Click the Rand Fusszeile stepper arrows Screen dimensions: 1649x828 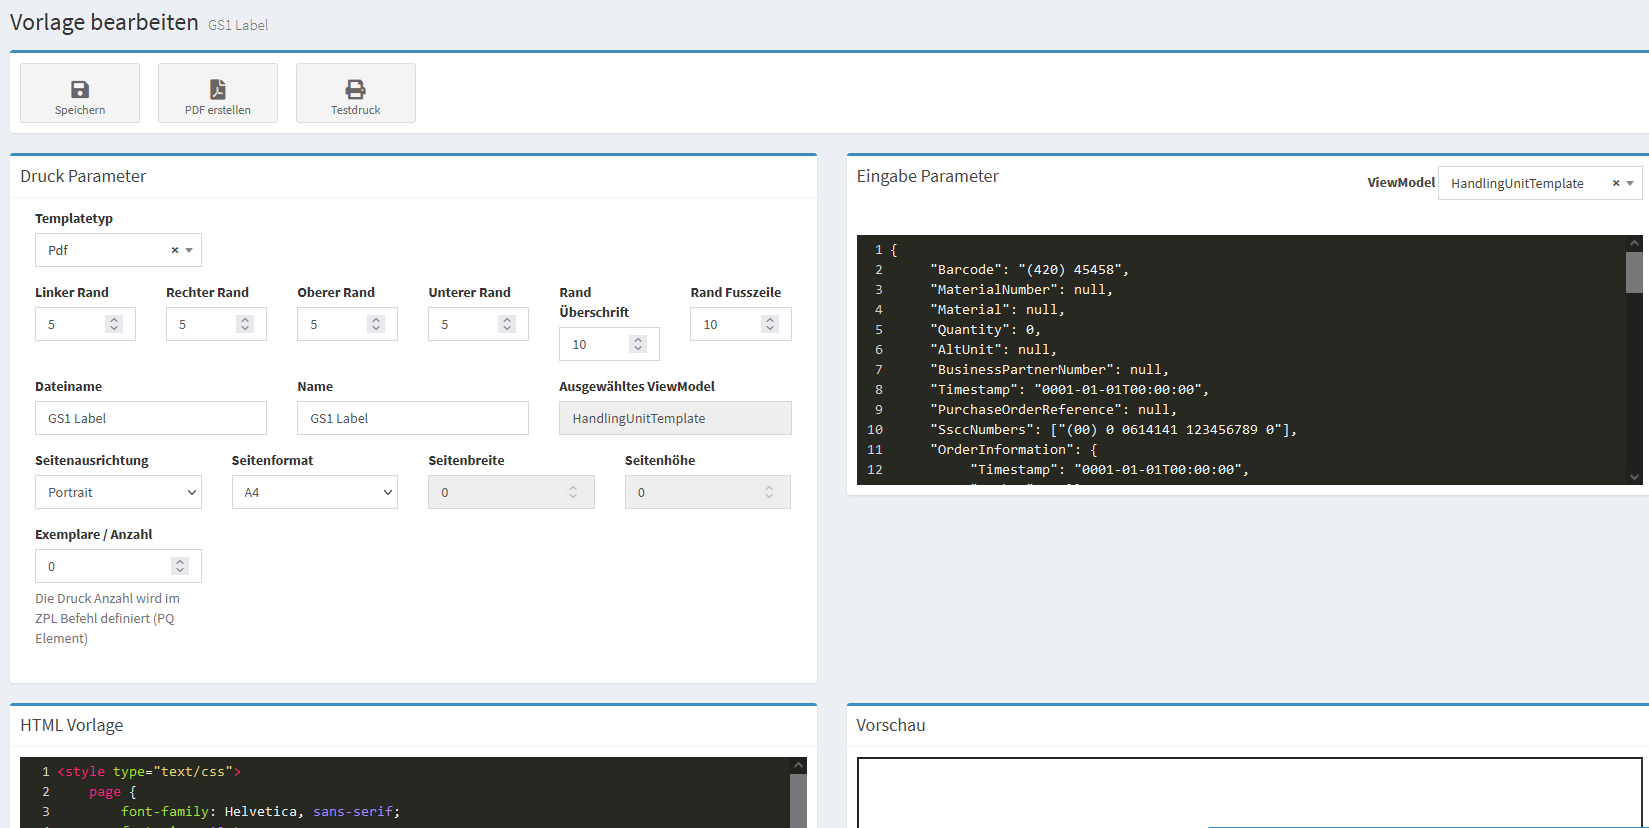[x=770, y=324]
